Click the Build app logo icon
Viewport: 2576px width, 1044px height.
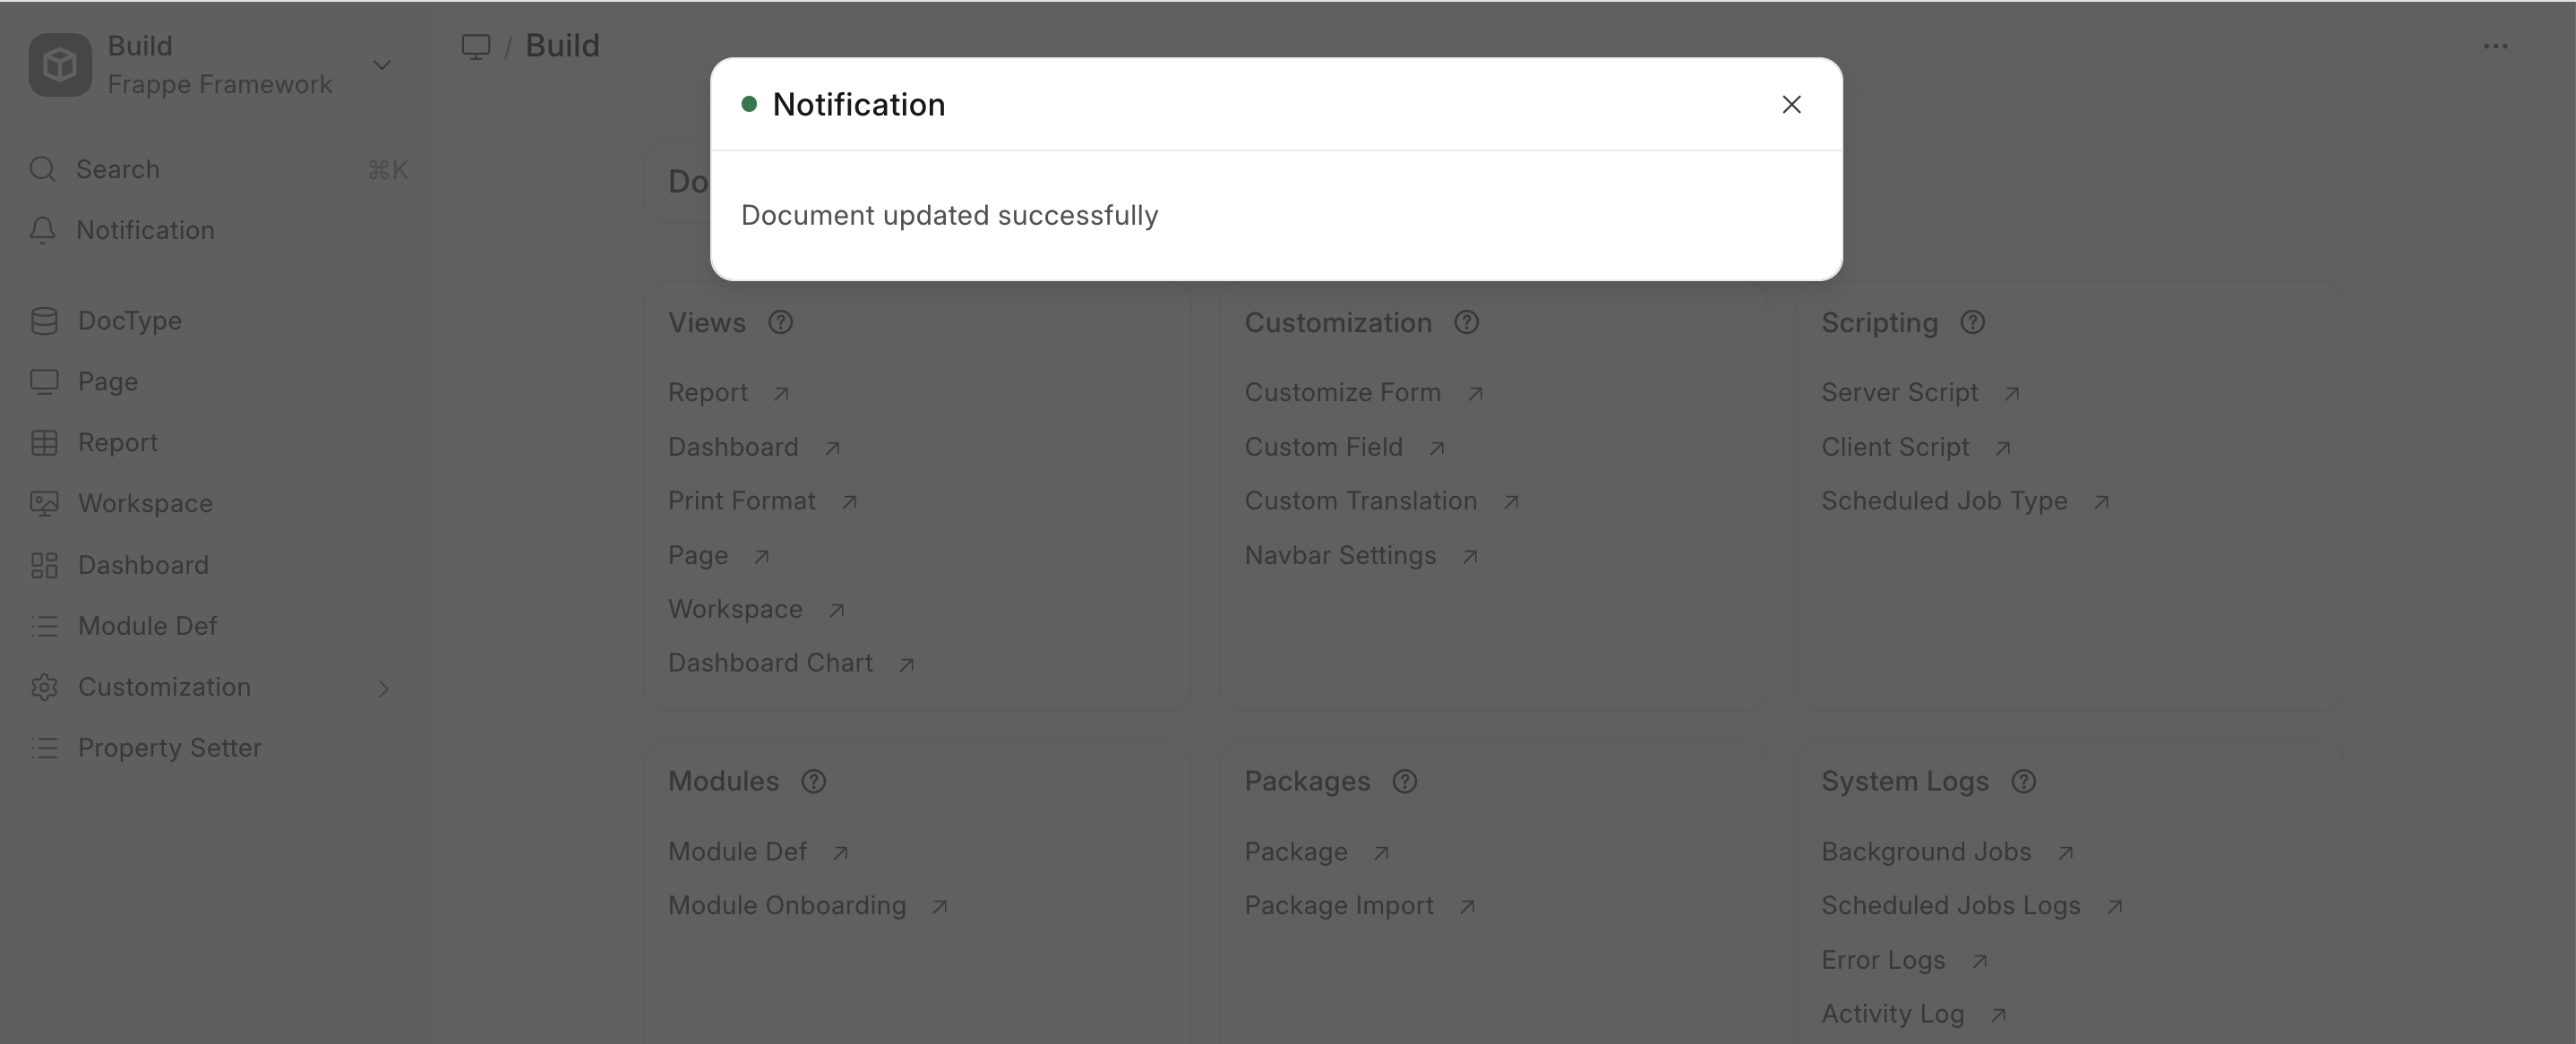click(x=60, y=65)
